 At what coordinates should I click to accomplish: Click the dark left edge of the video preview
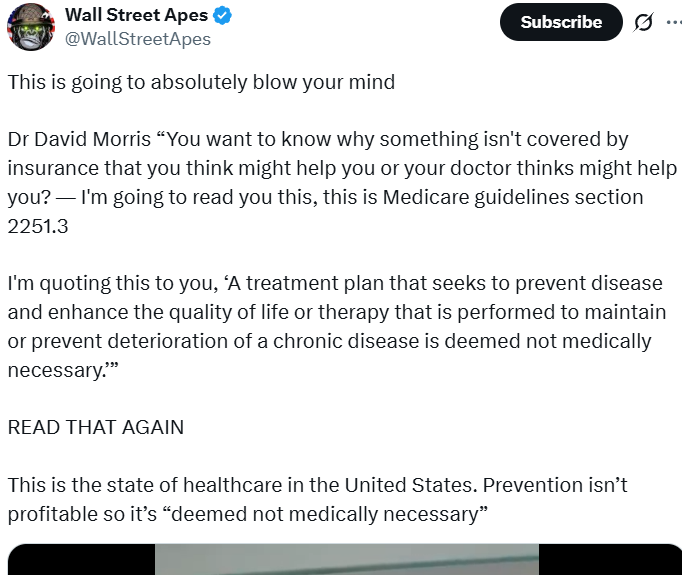[x=80, y=561]
